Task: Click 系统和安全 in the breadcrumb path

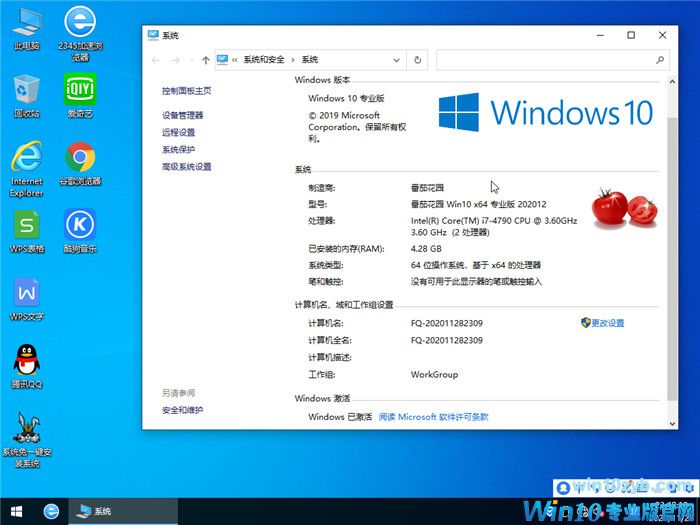Action: pyautogui.click(x=264, y=60)
